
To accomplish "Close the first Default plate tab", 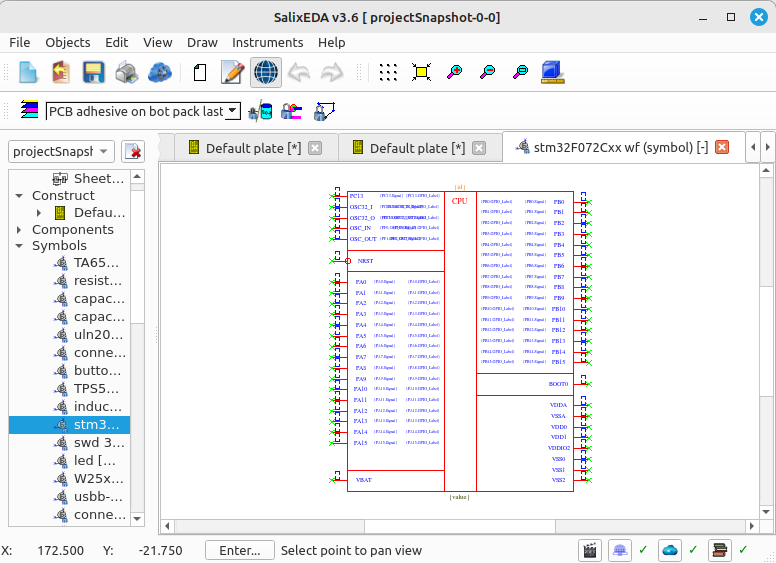I will tap(315, 148).
